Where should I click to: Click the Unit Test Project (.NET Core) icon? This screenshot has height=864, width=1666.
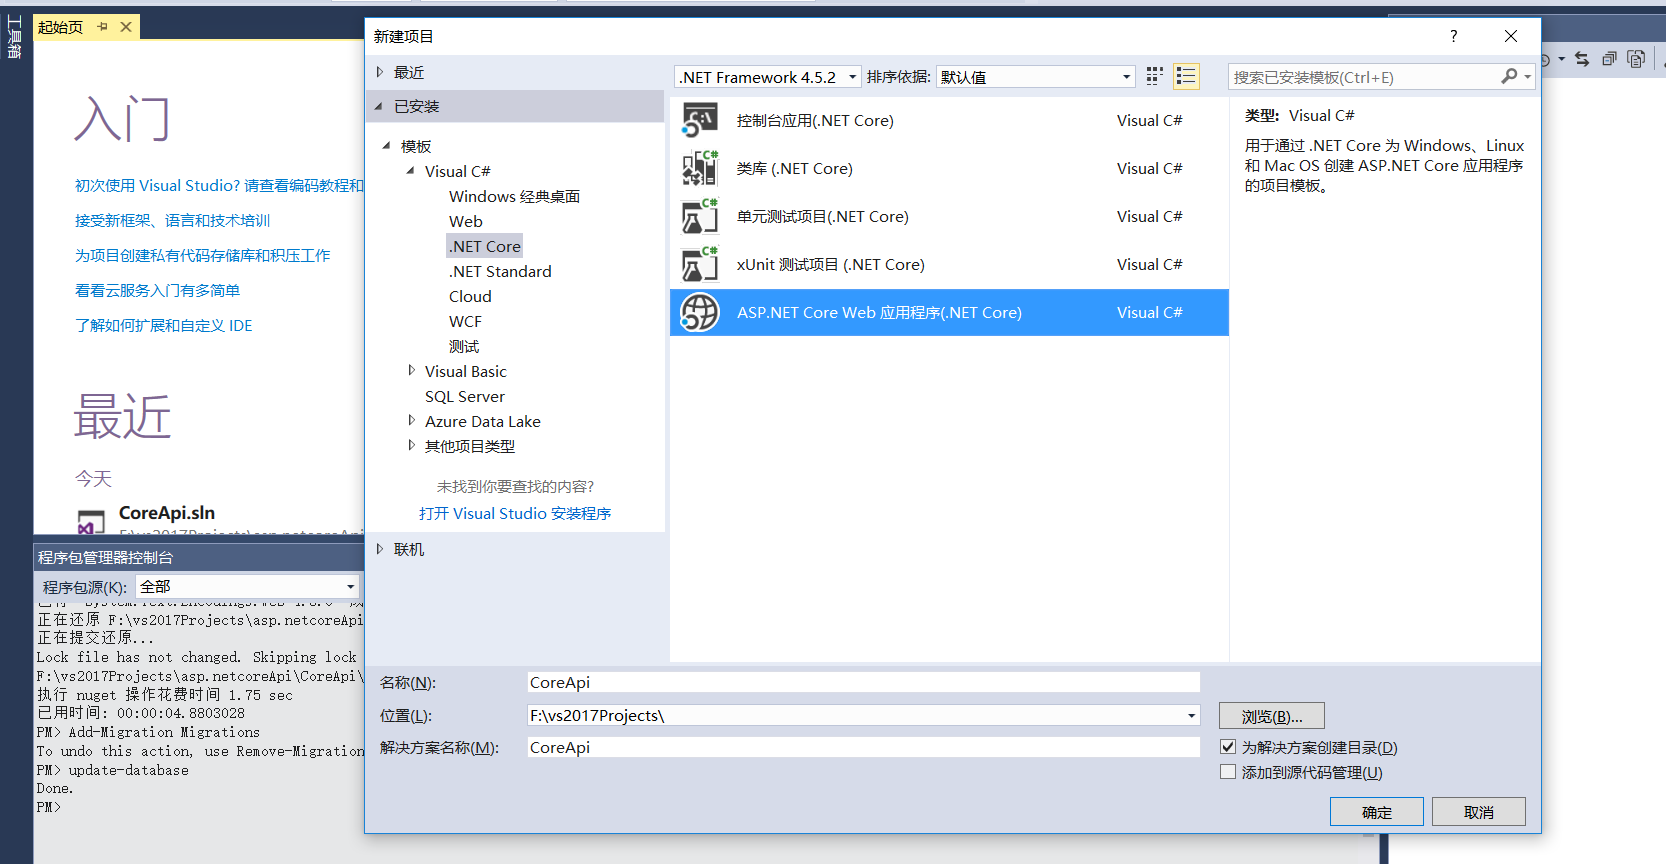click(x=700, y=216)
